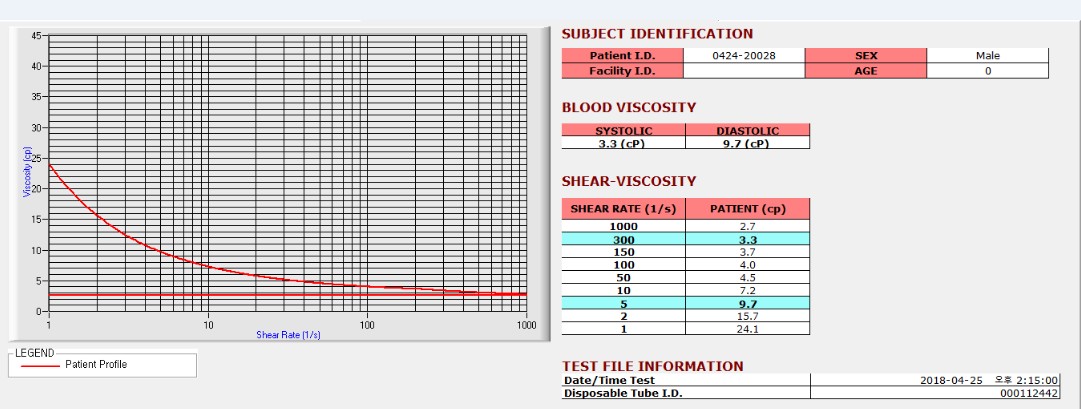
Task: Click the patient value 24.1 cell
Action: pyautogui.click(x=747, y=328)
